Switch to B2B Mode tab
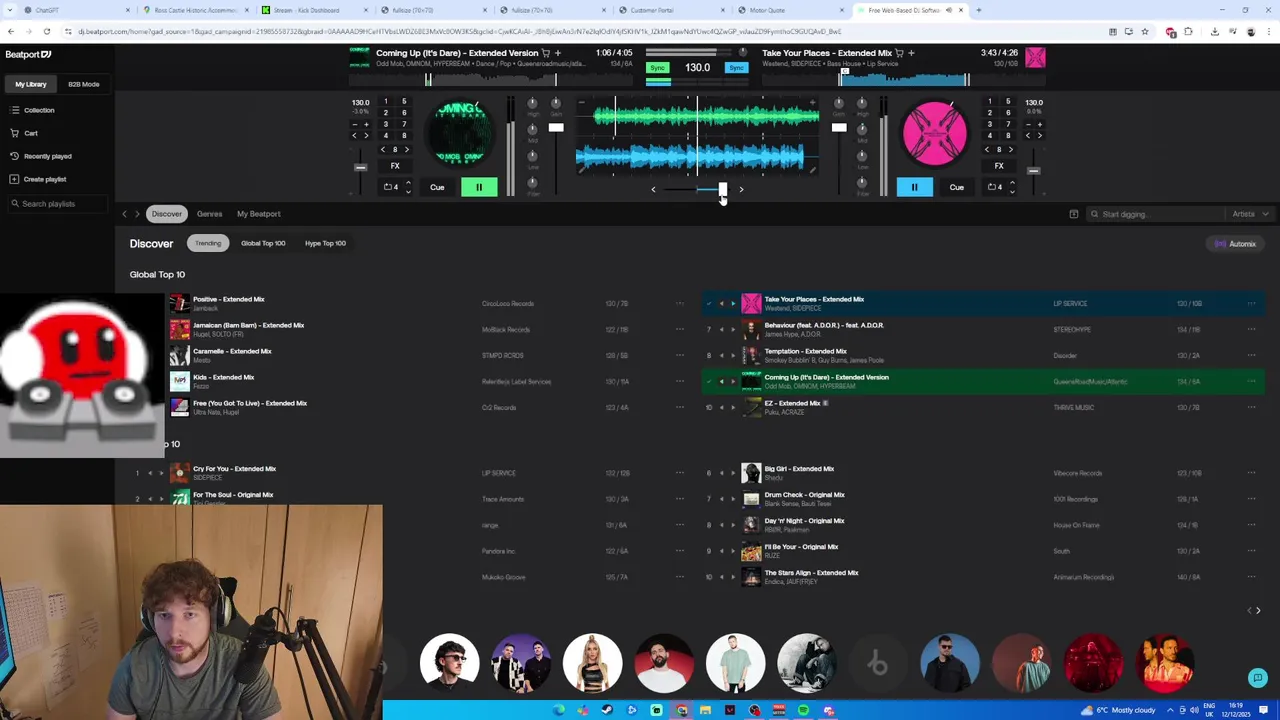Screen dimensions: 1280x720 click(x=84, y=84)
